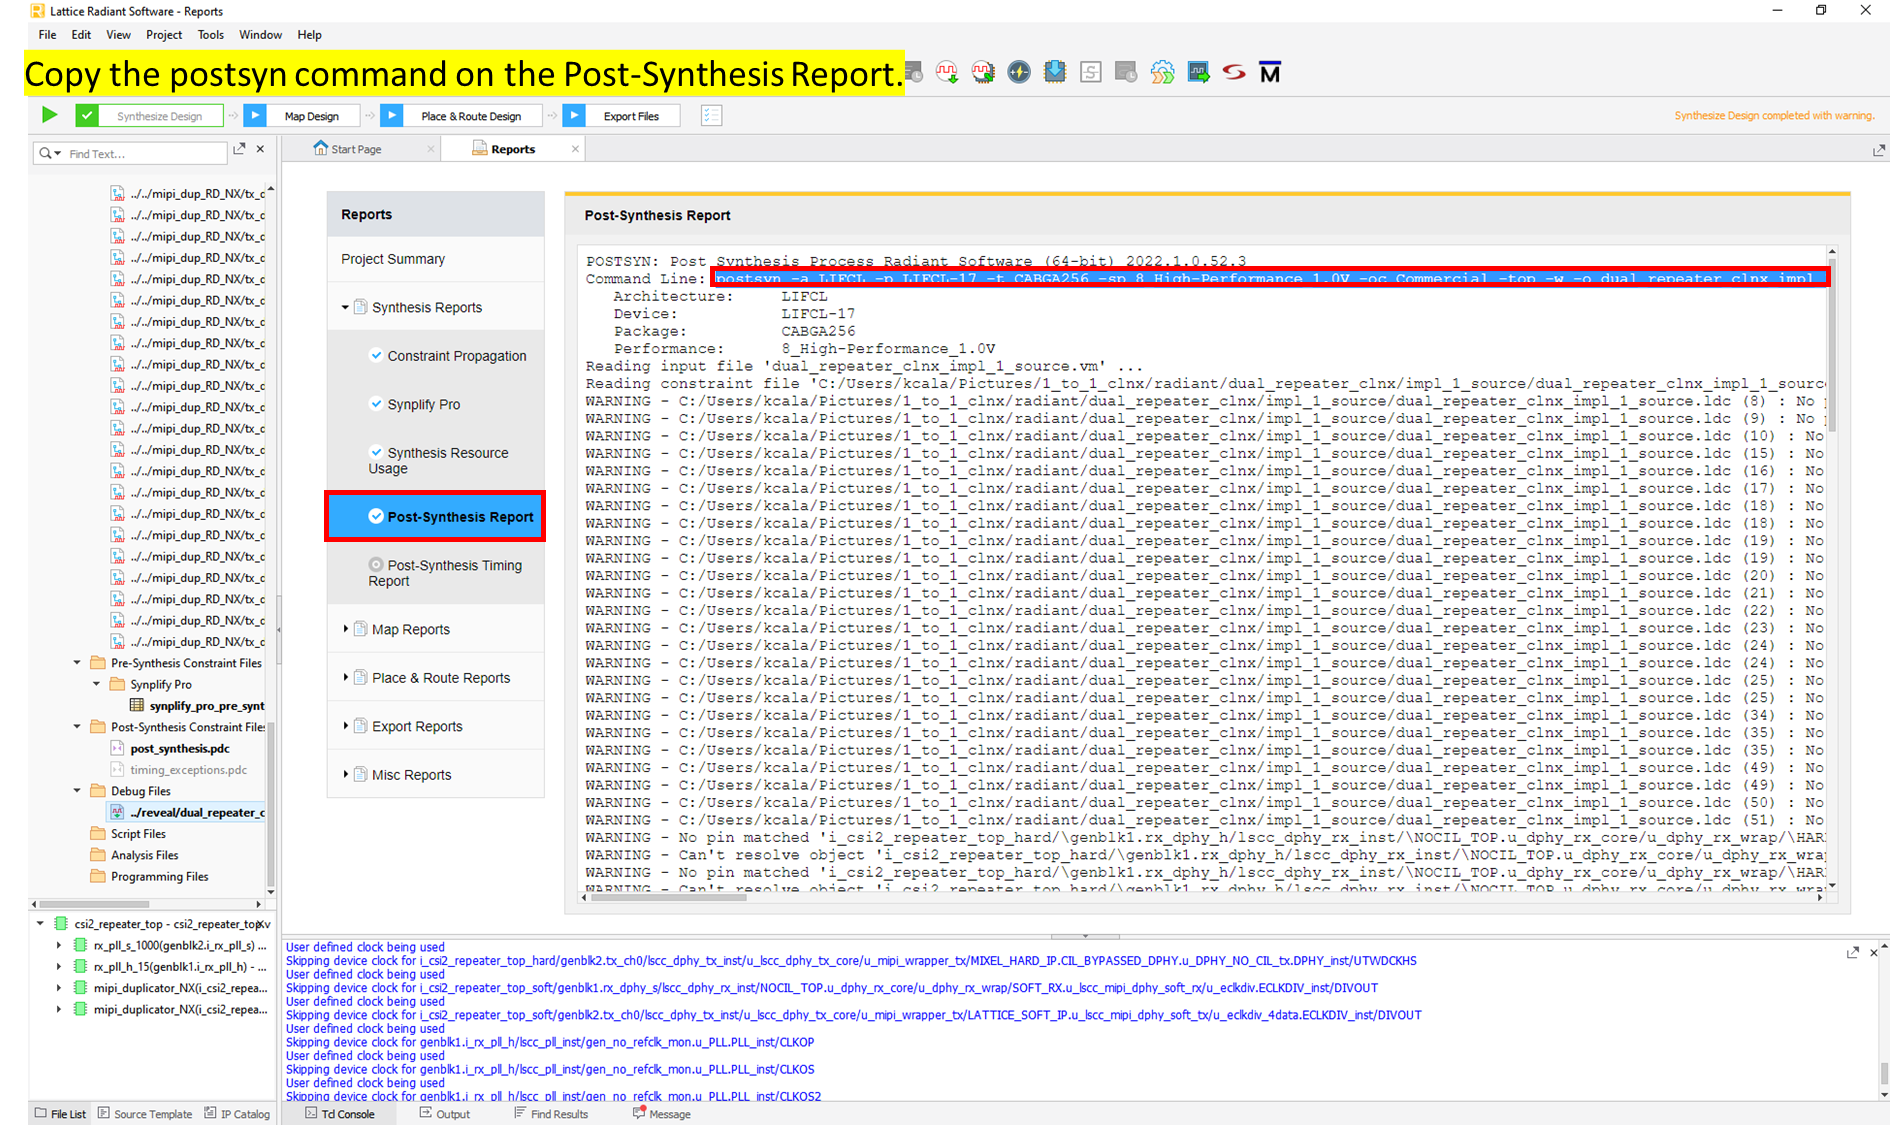Select Synplify Pro in Synthesis Reports
Screen dimensions: 1890x1125
pyautogui.click(x=424, y=405)
